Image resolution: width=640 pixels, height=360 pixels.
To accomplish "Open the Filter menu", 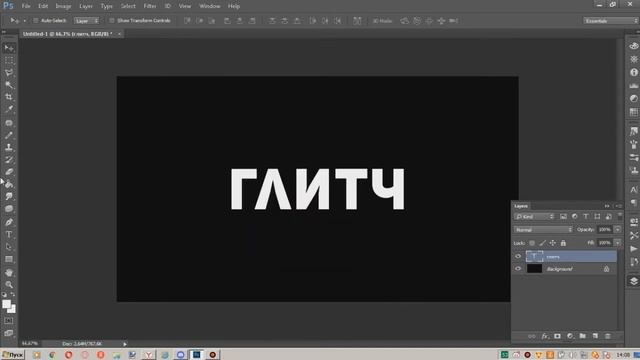I will click(x=150, y=6).
